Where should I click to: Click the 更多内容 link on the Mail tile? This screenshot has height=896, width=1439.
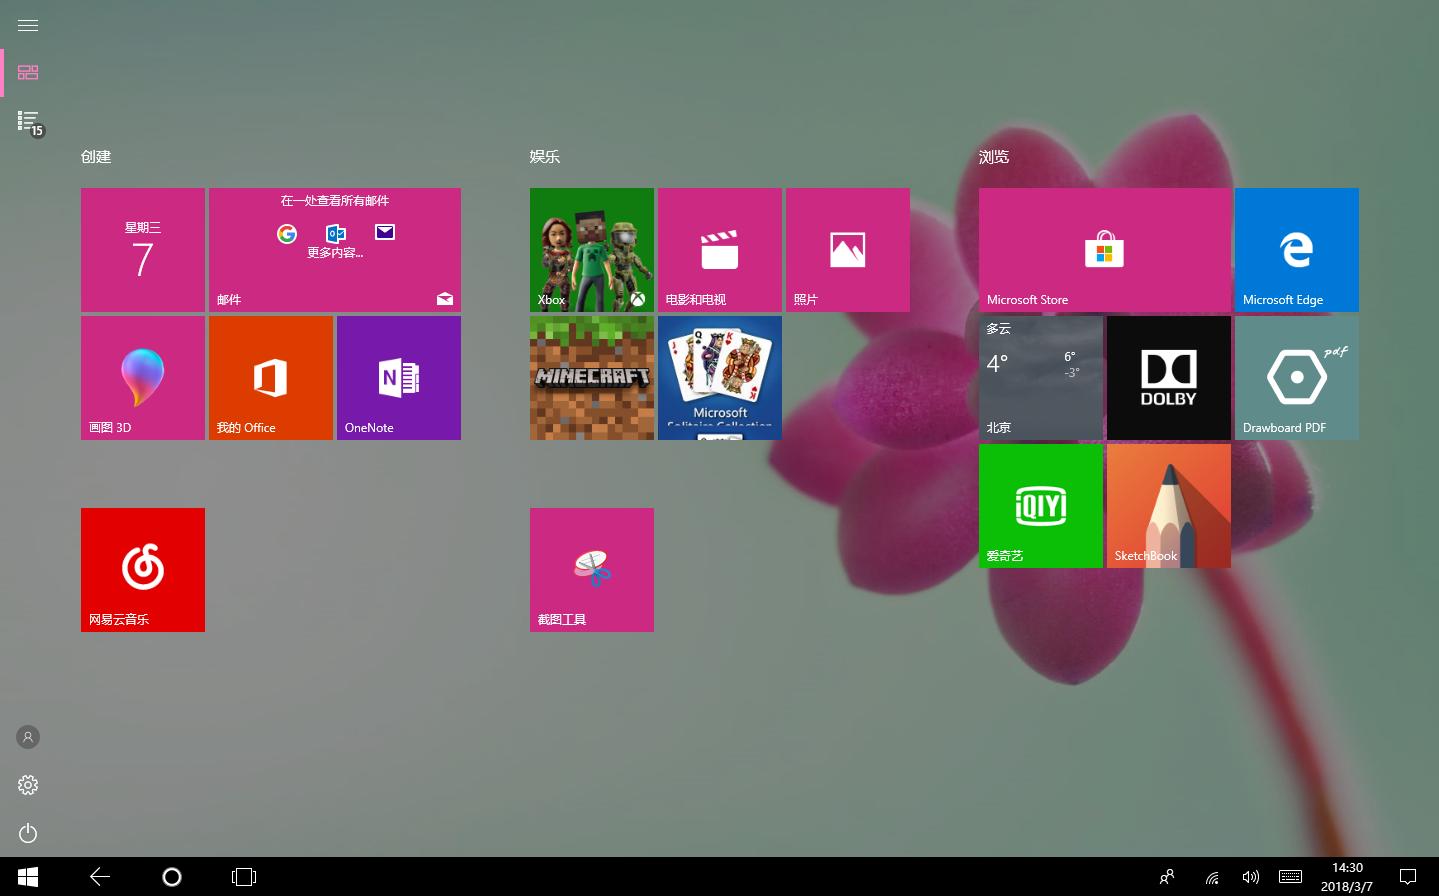tap(335, 252)
